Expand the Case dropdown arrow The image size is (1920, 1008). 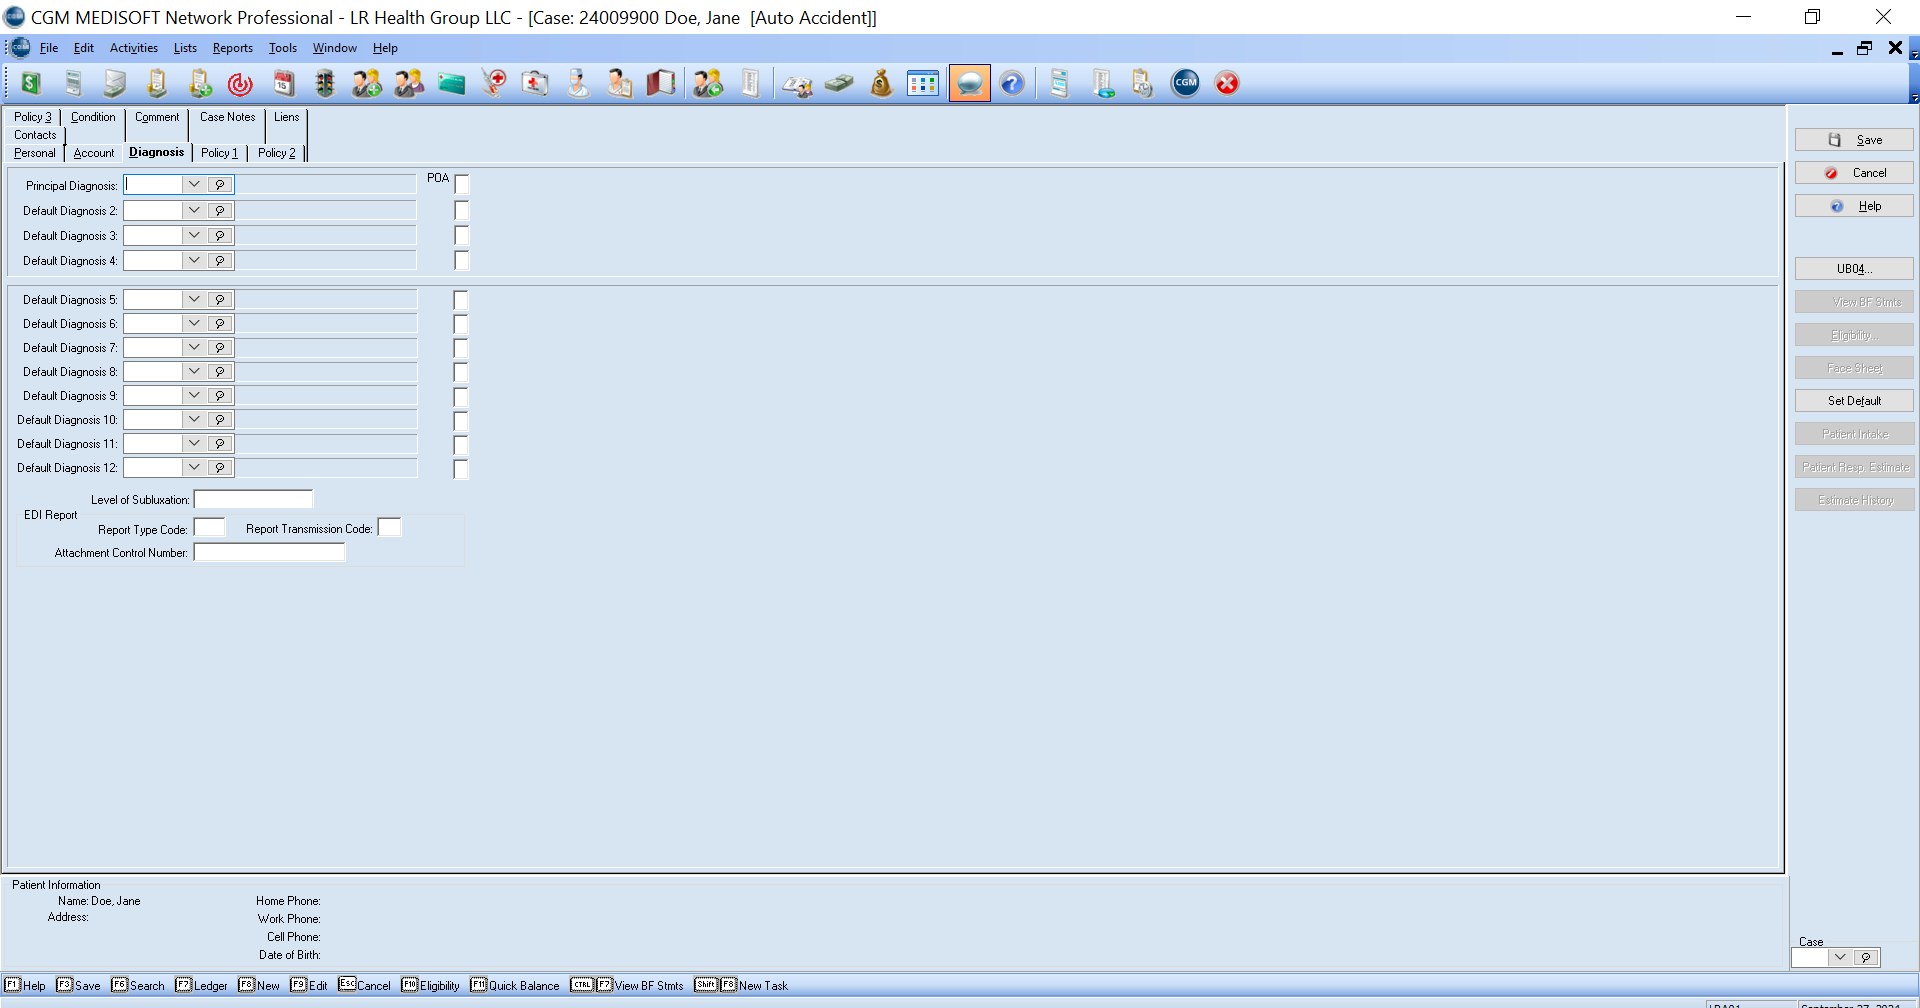1840,958
